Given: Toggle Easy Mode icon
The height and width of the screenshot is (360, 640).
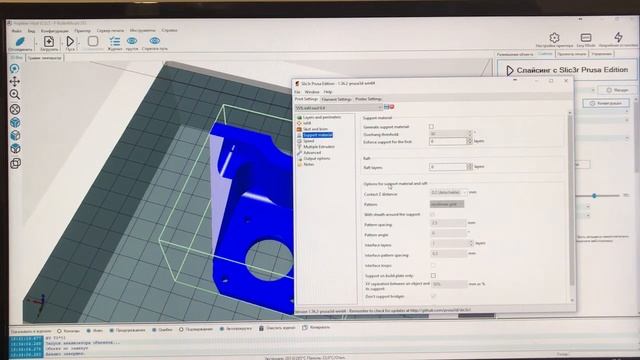Looking at the screenshot, I should coord(586,38).
